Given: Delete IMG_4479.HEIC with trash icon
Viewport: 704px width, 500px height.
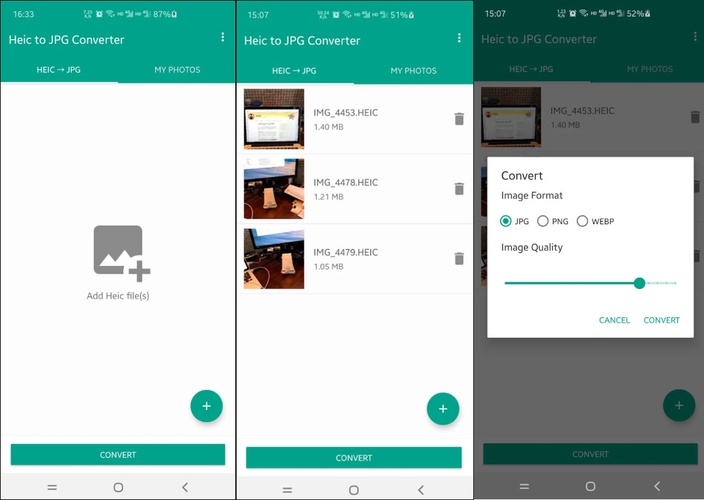Looking at the screenshot, I should (459, 259).
